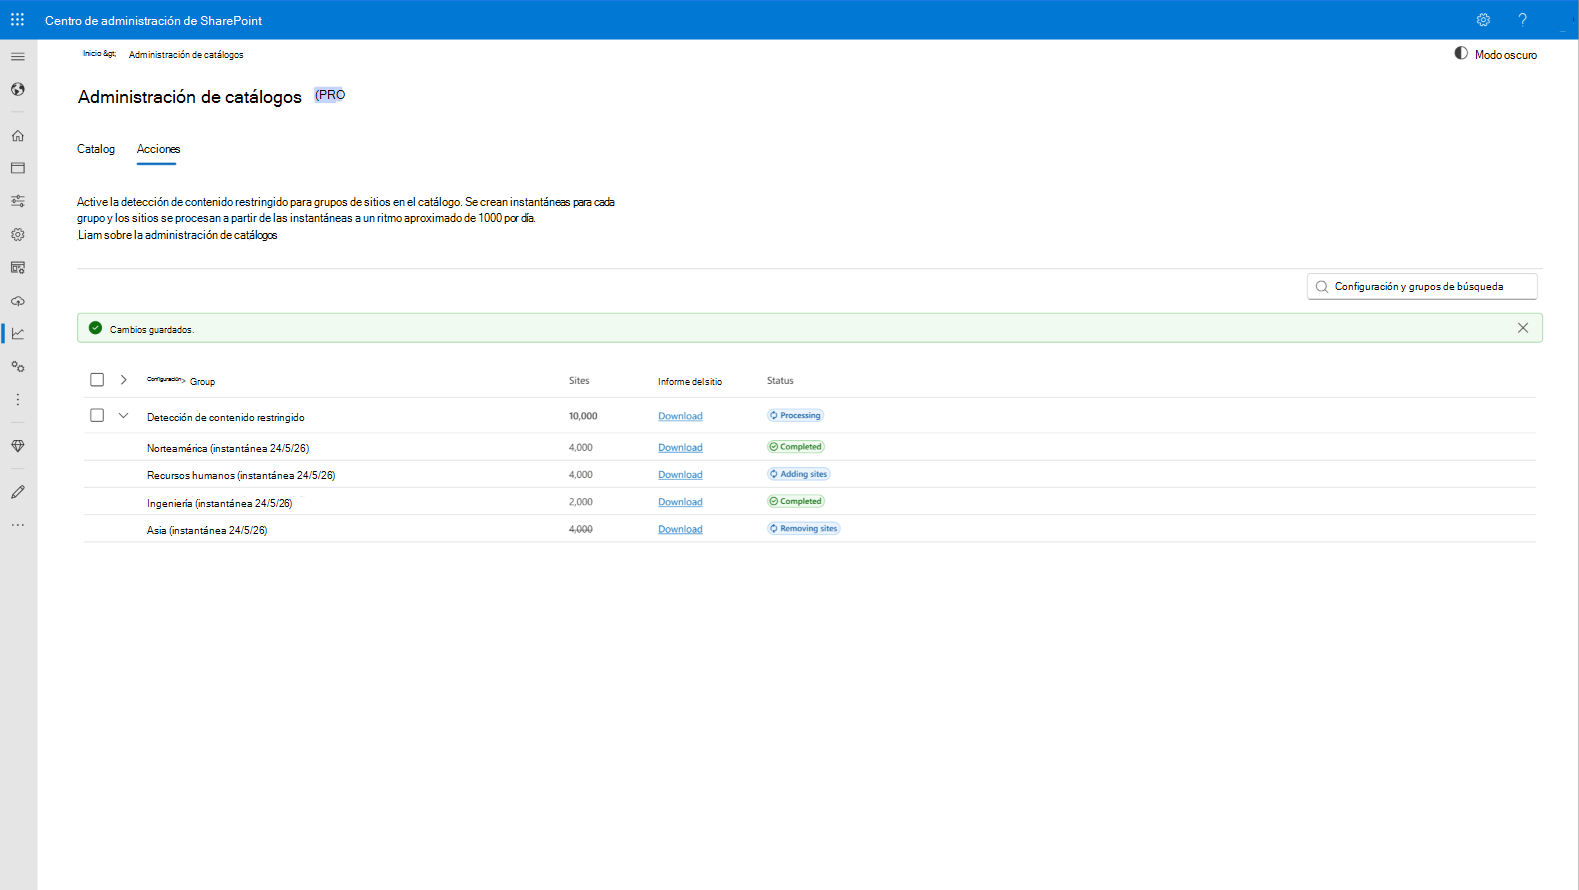Click the Home icon in left sidebar
The width and height of the screenshot is (1579, 890).
pyautogui.click(x=18, y=136)
